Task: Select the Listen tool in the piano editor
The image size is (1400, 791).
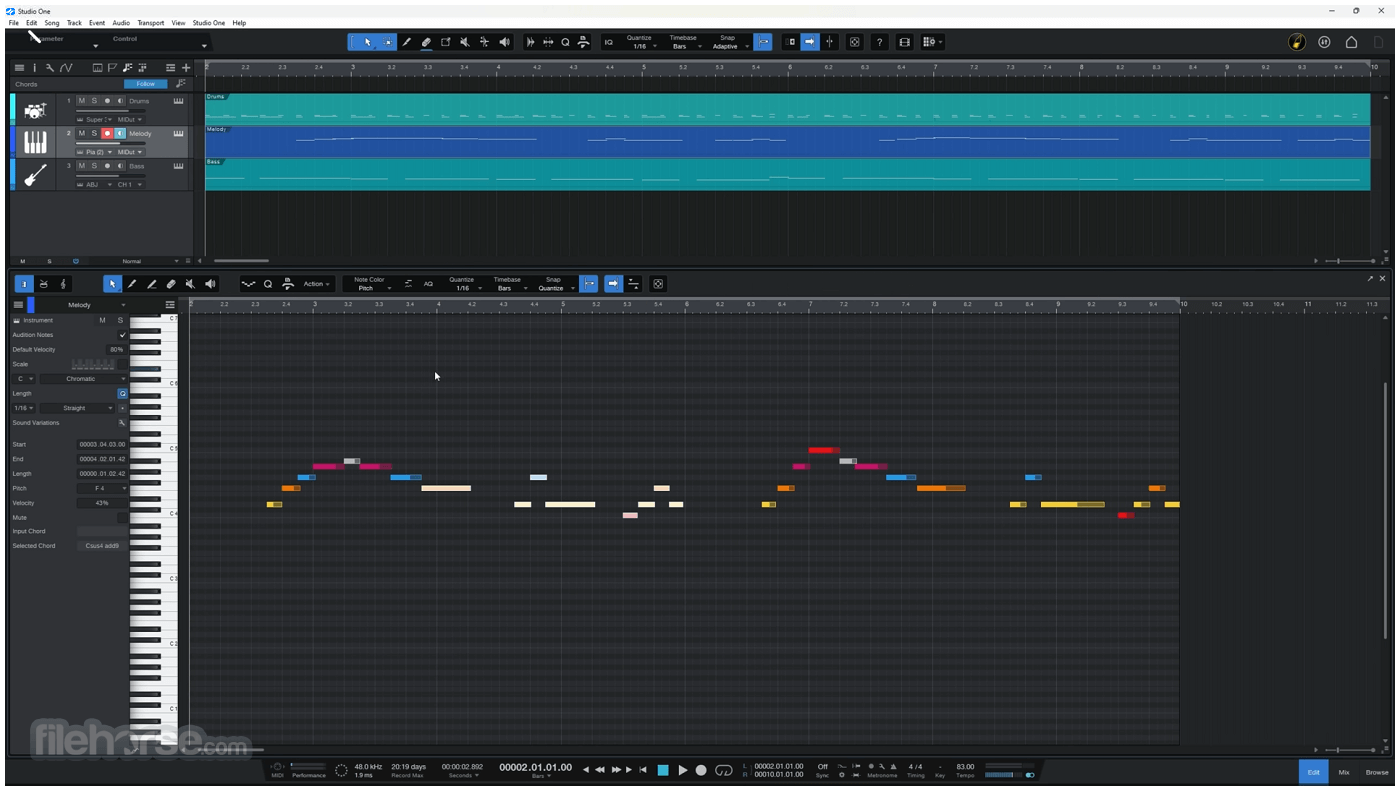Action: click(210, 284)
